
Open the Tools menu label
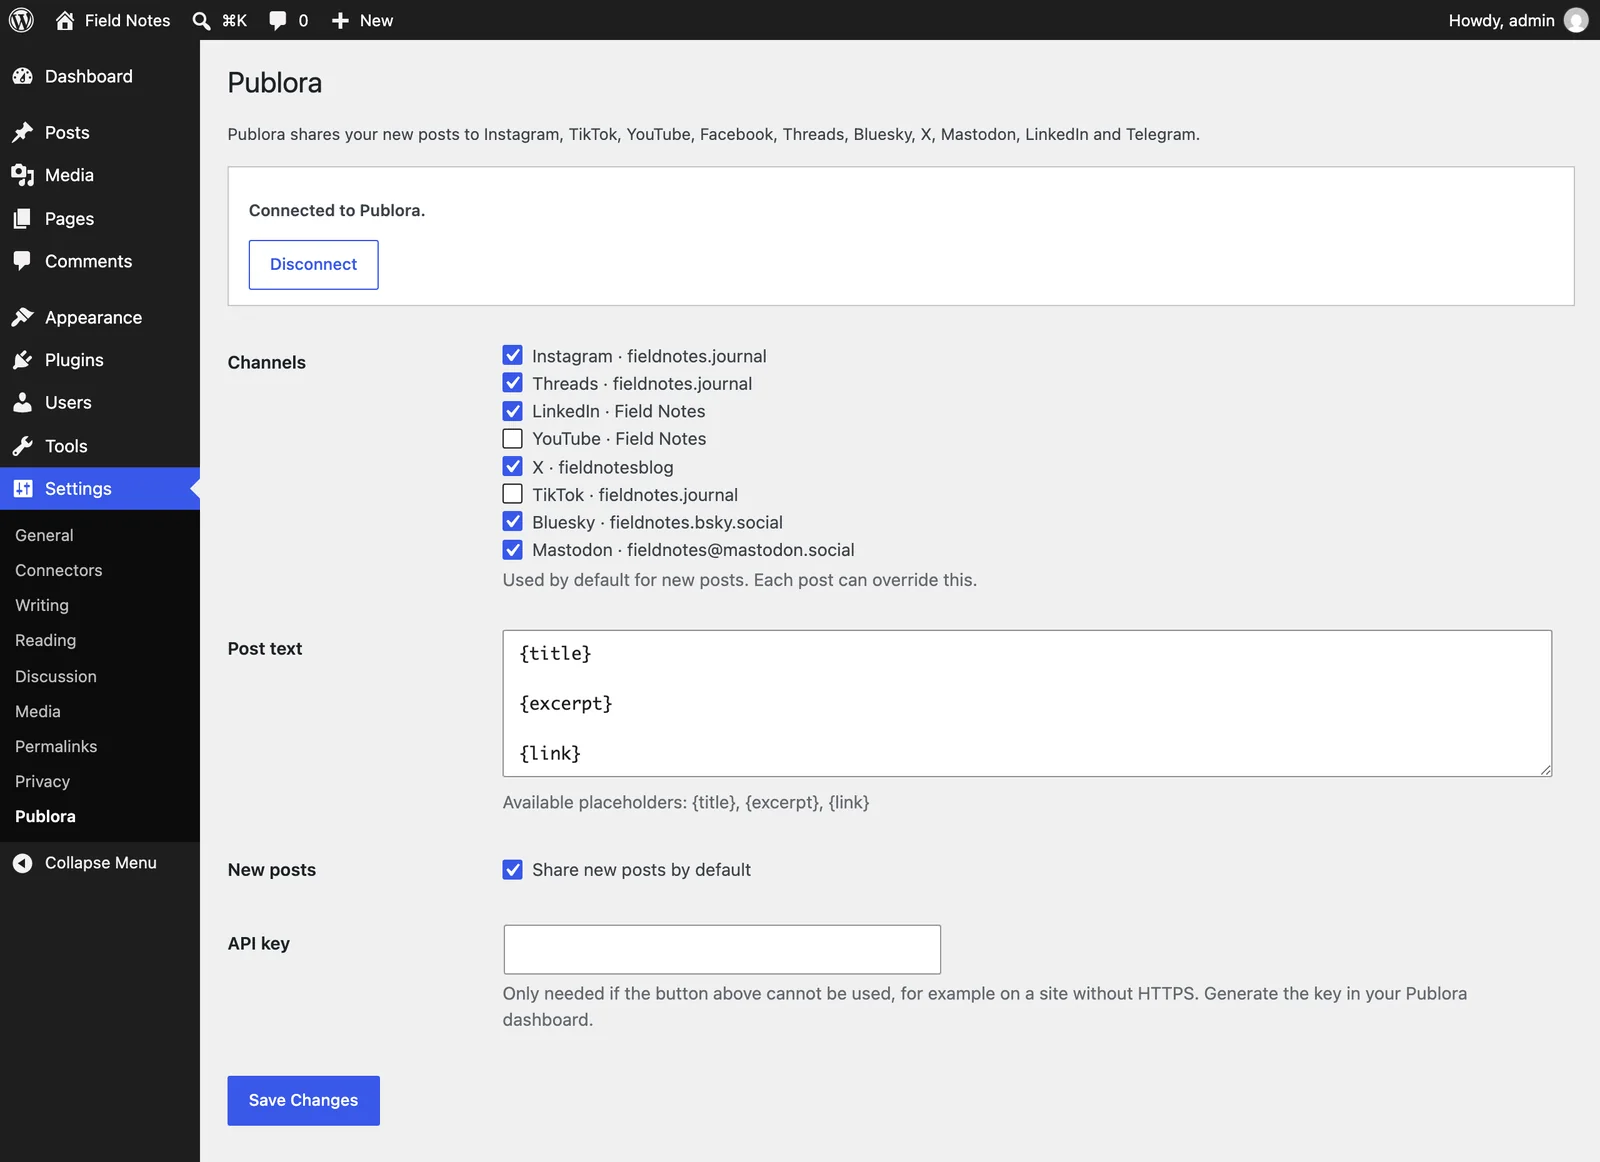[66, 446]
